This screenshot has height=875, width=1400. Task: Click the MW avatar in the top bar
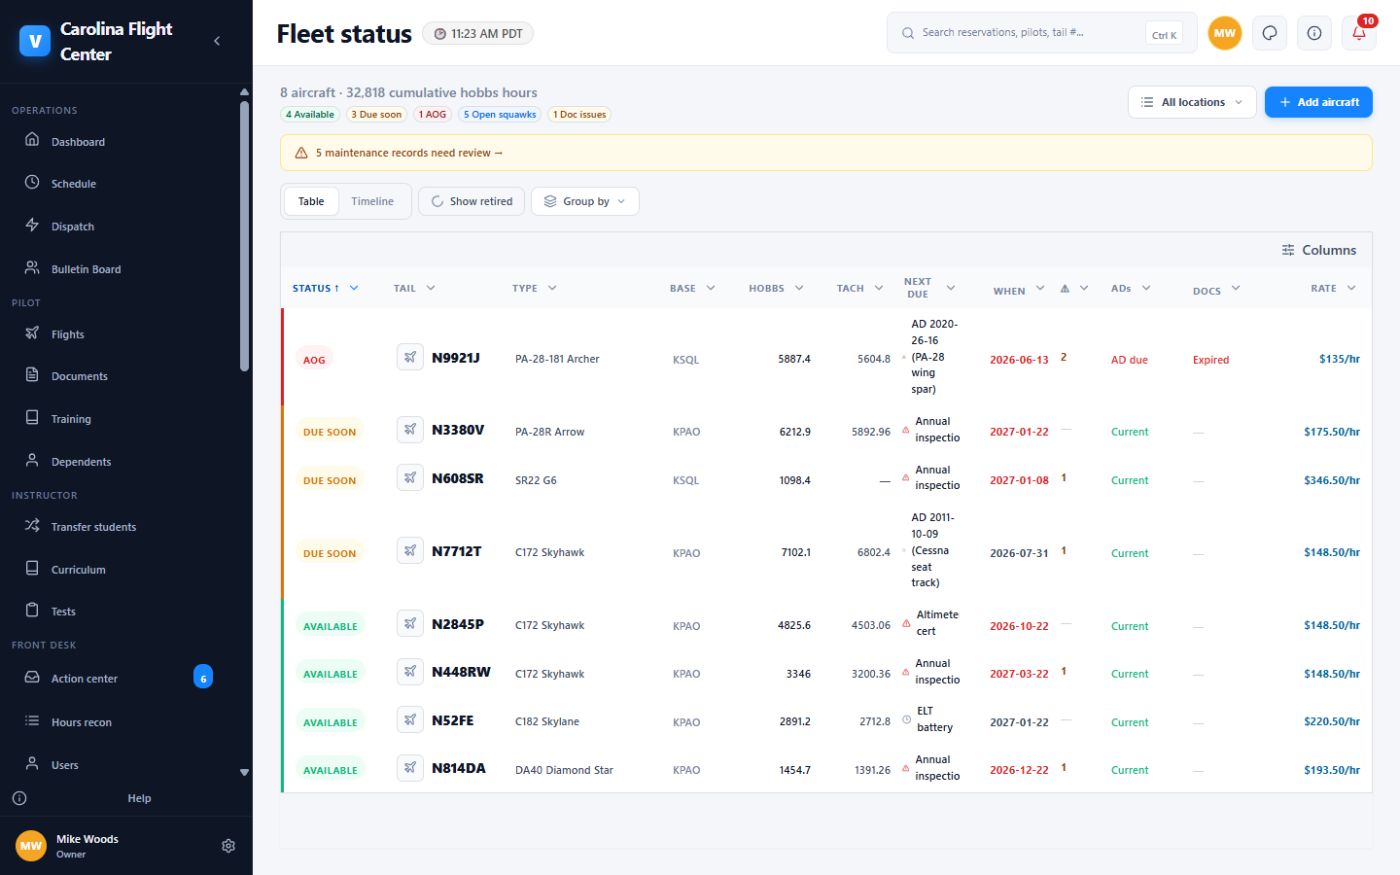point(1224,33)
